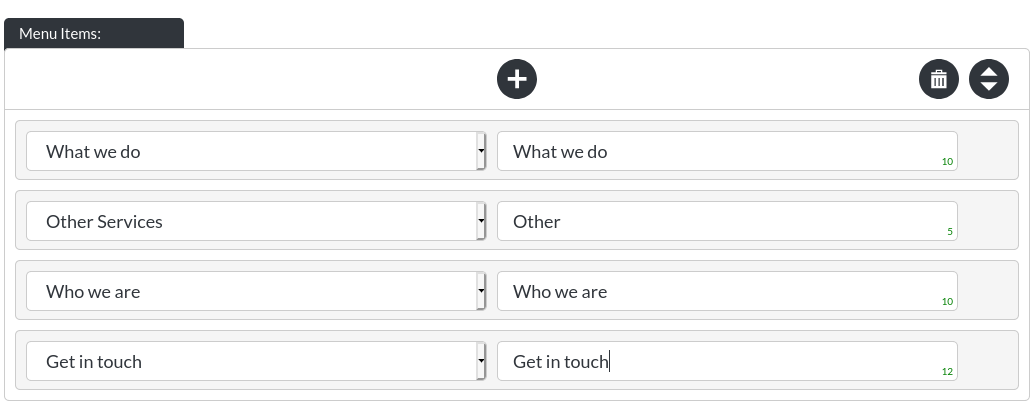The image size is (1034, 419).
Task: Click grey row area right of 'Other' field
Action: coord(987,222)
